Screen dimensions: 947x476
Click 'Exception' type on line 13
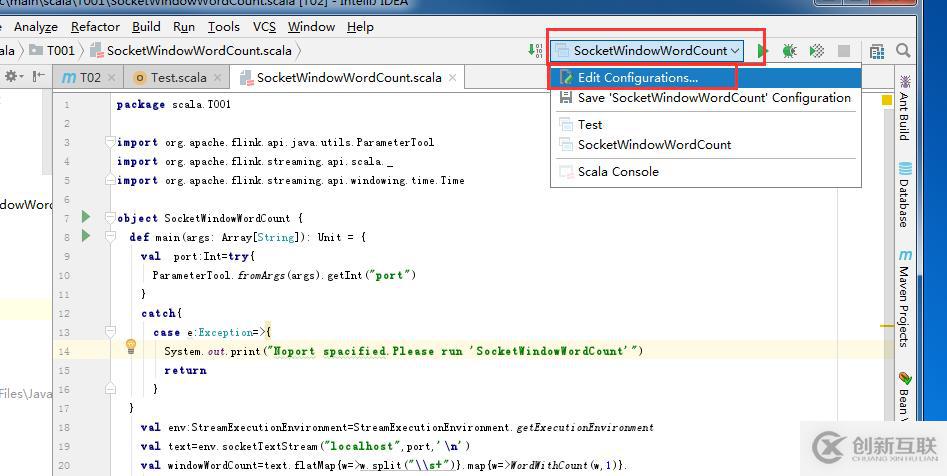[x=226, y=332]
